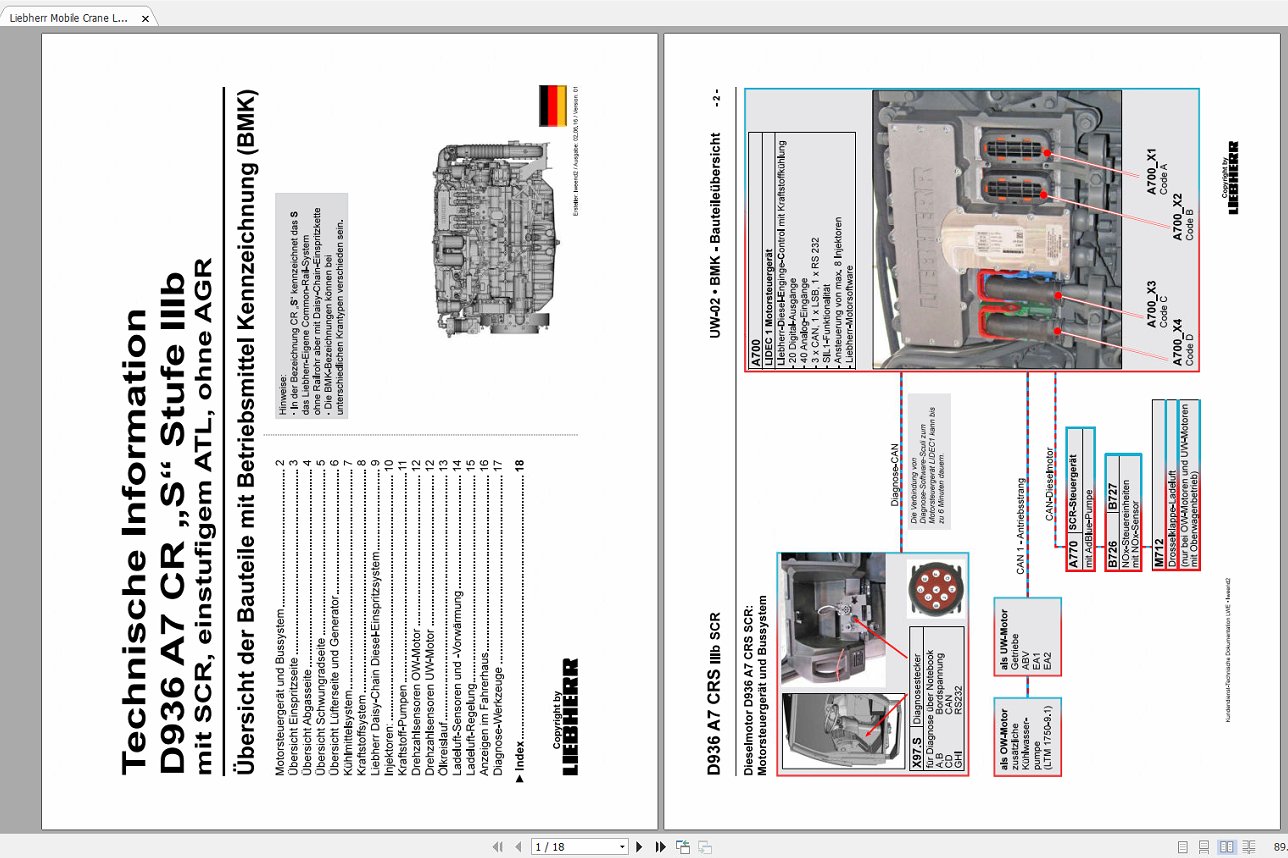
Task: Click 'Kühlmittelsystem' contents entry
Action: click(x=348, y=616)
